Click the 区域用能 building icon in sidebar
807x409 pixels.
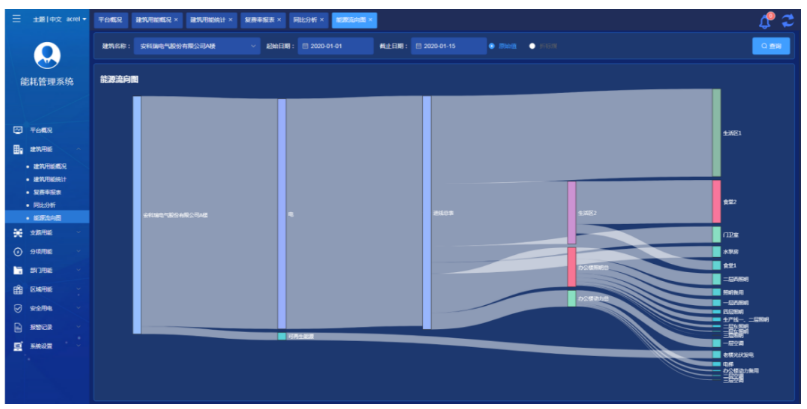[18, 289]
